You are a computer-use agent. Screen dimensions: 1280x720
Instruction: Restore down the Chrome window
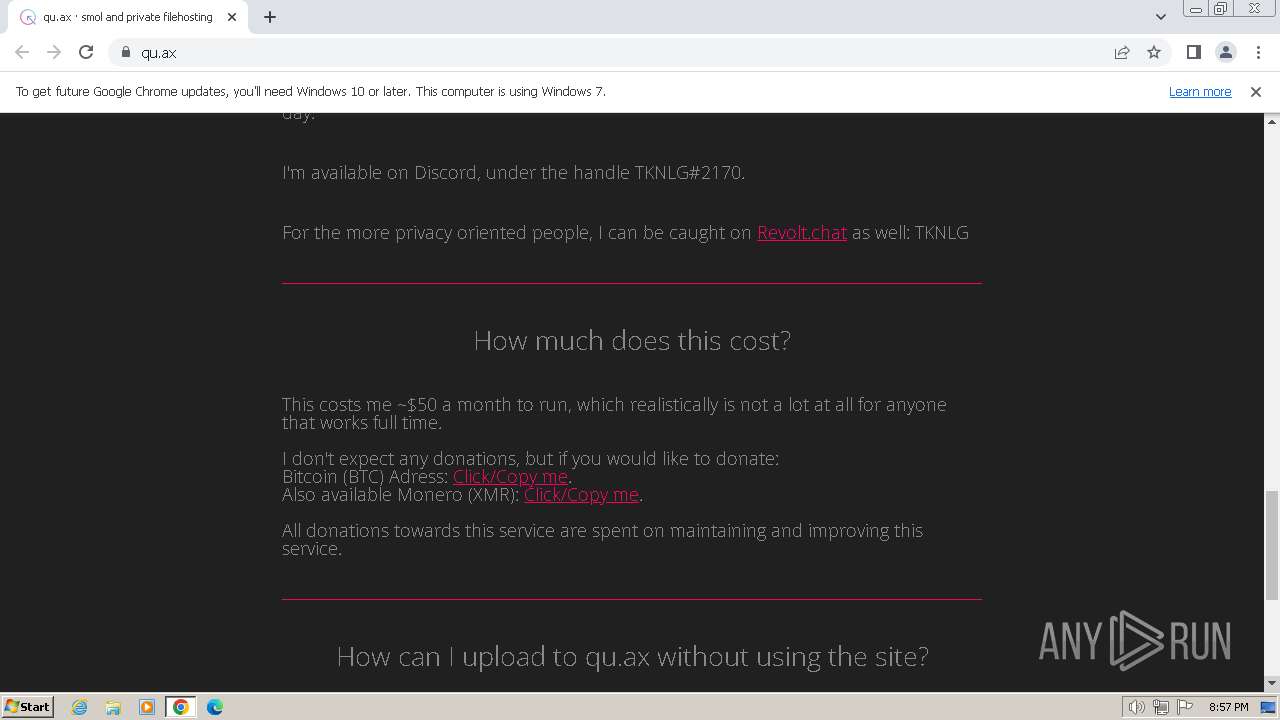point(1221,9)
